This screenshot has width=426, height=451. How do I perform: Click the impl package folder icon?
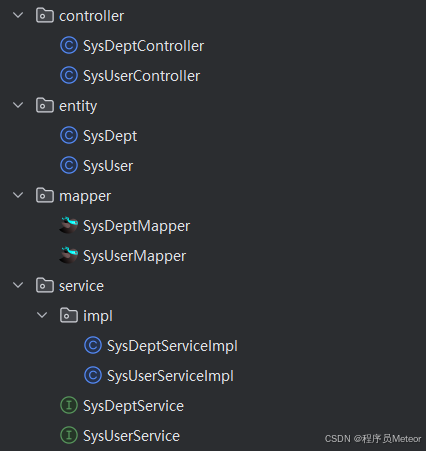tap(69, 316)
